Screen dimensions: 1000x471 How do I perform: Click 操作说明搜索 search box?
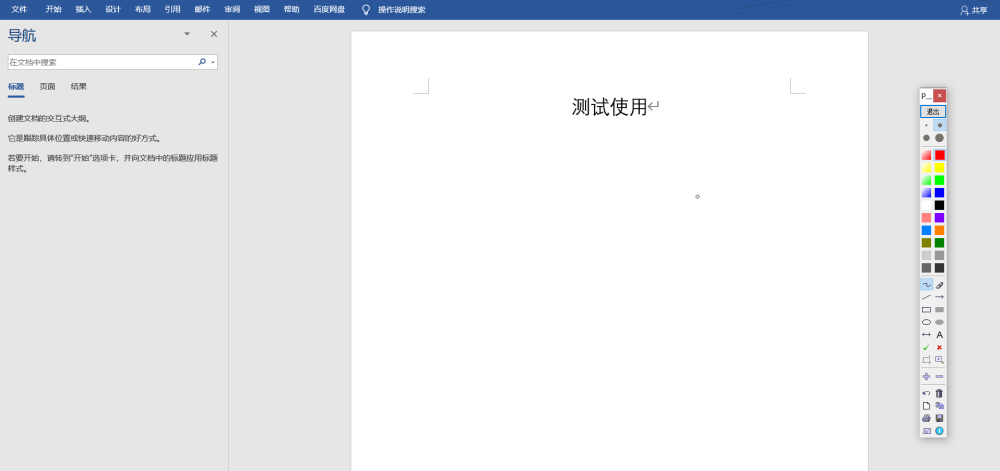[402, 10]
